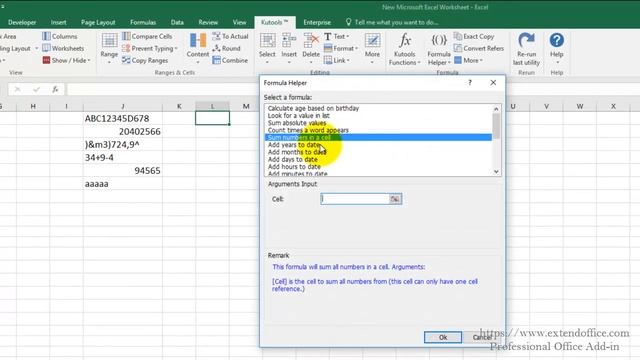Switch to the Insert ribbon tab
Screen dimensions: 640x360
[58, 22]
